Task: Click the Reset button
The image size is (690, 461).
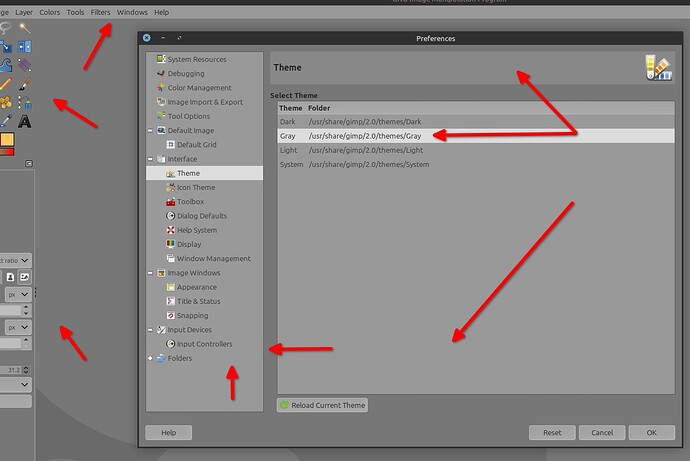Action: coord(552,432)
